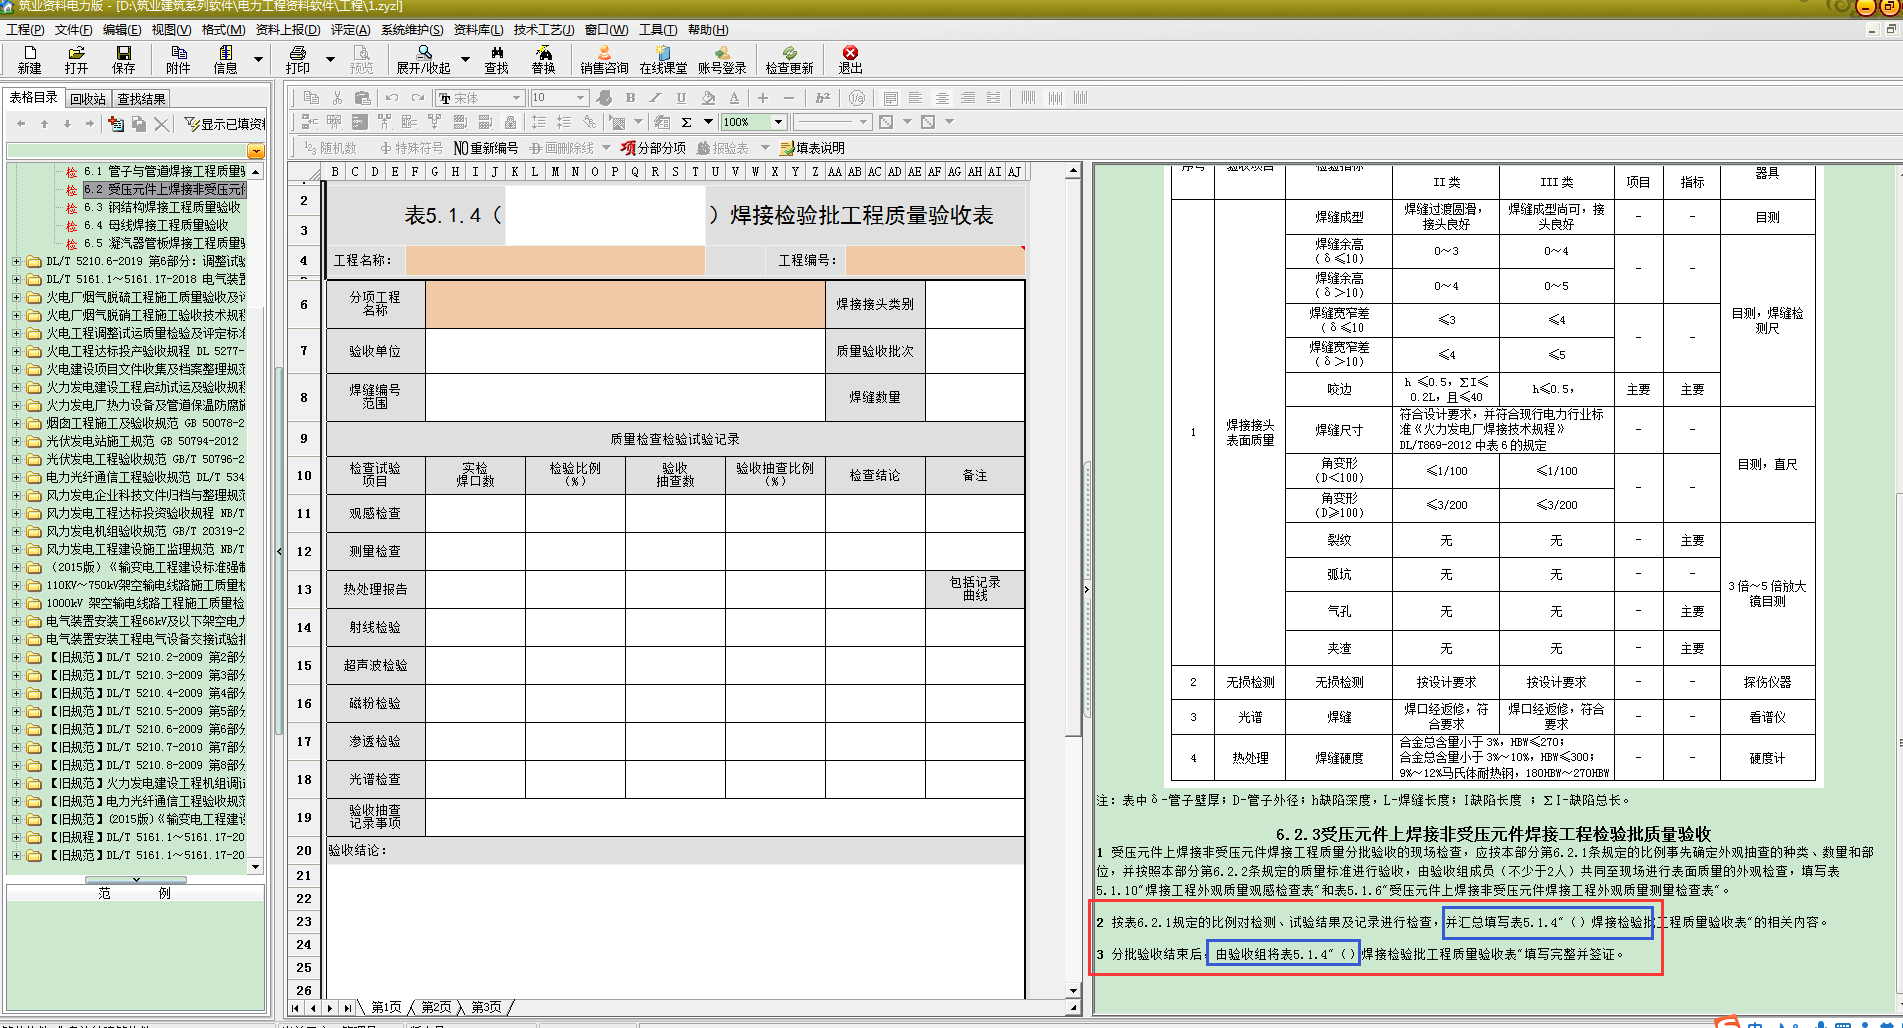Expand the DL/T 5210.6-2019 第6部分 tree node
The image size is (1903, 1028).
pos(16,261)
